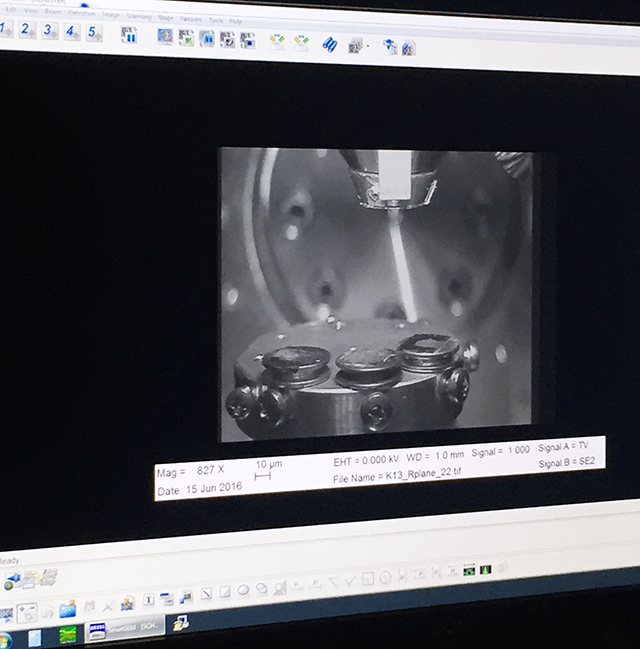This screenshot has width=640, height=649.
Task: Open the Detection menu
Action: coord(82,13)
